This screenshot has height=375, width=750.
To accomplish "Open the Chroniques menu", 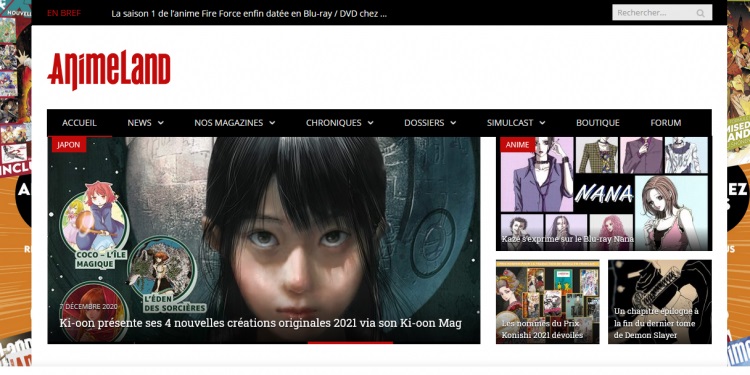I will (333, 123).
